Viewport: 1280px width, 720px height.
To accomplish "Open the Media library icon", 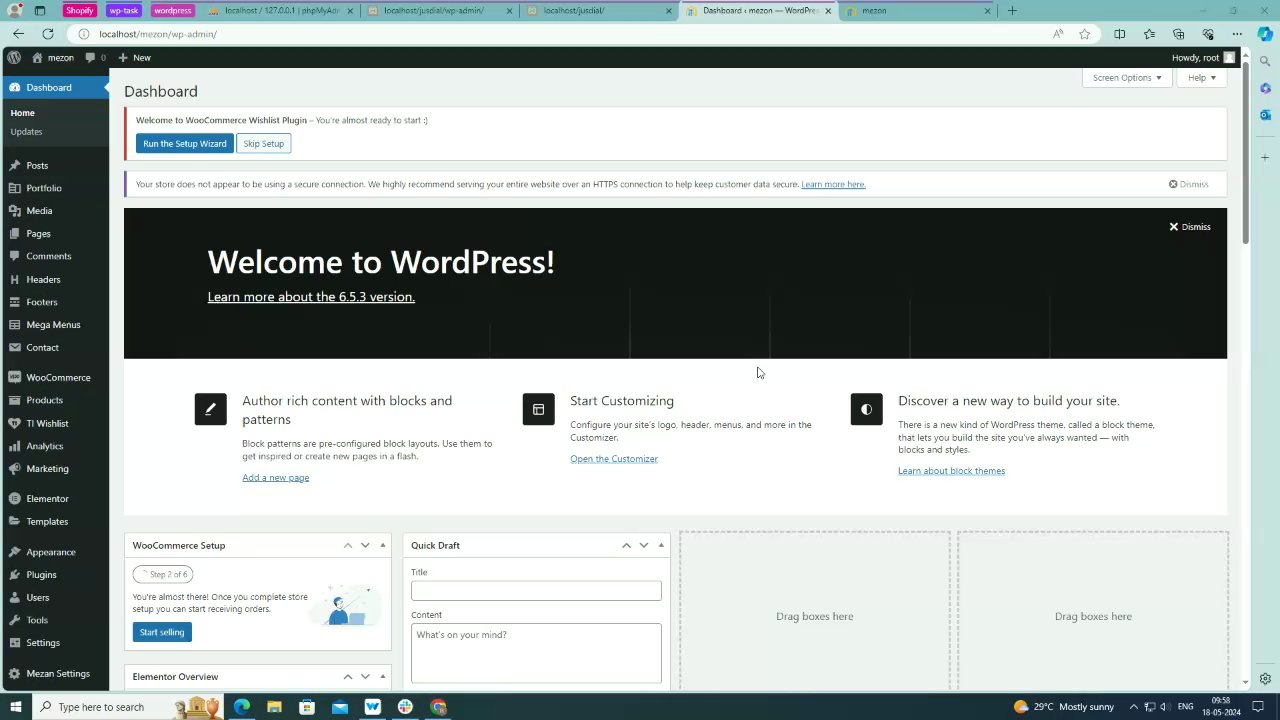I will tap(15, 211).
